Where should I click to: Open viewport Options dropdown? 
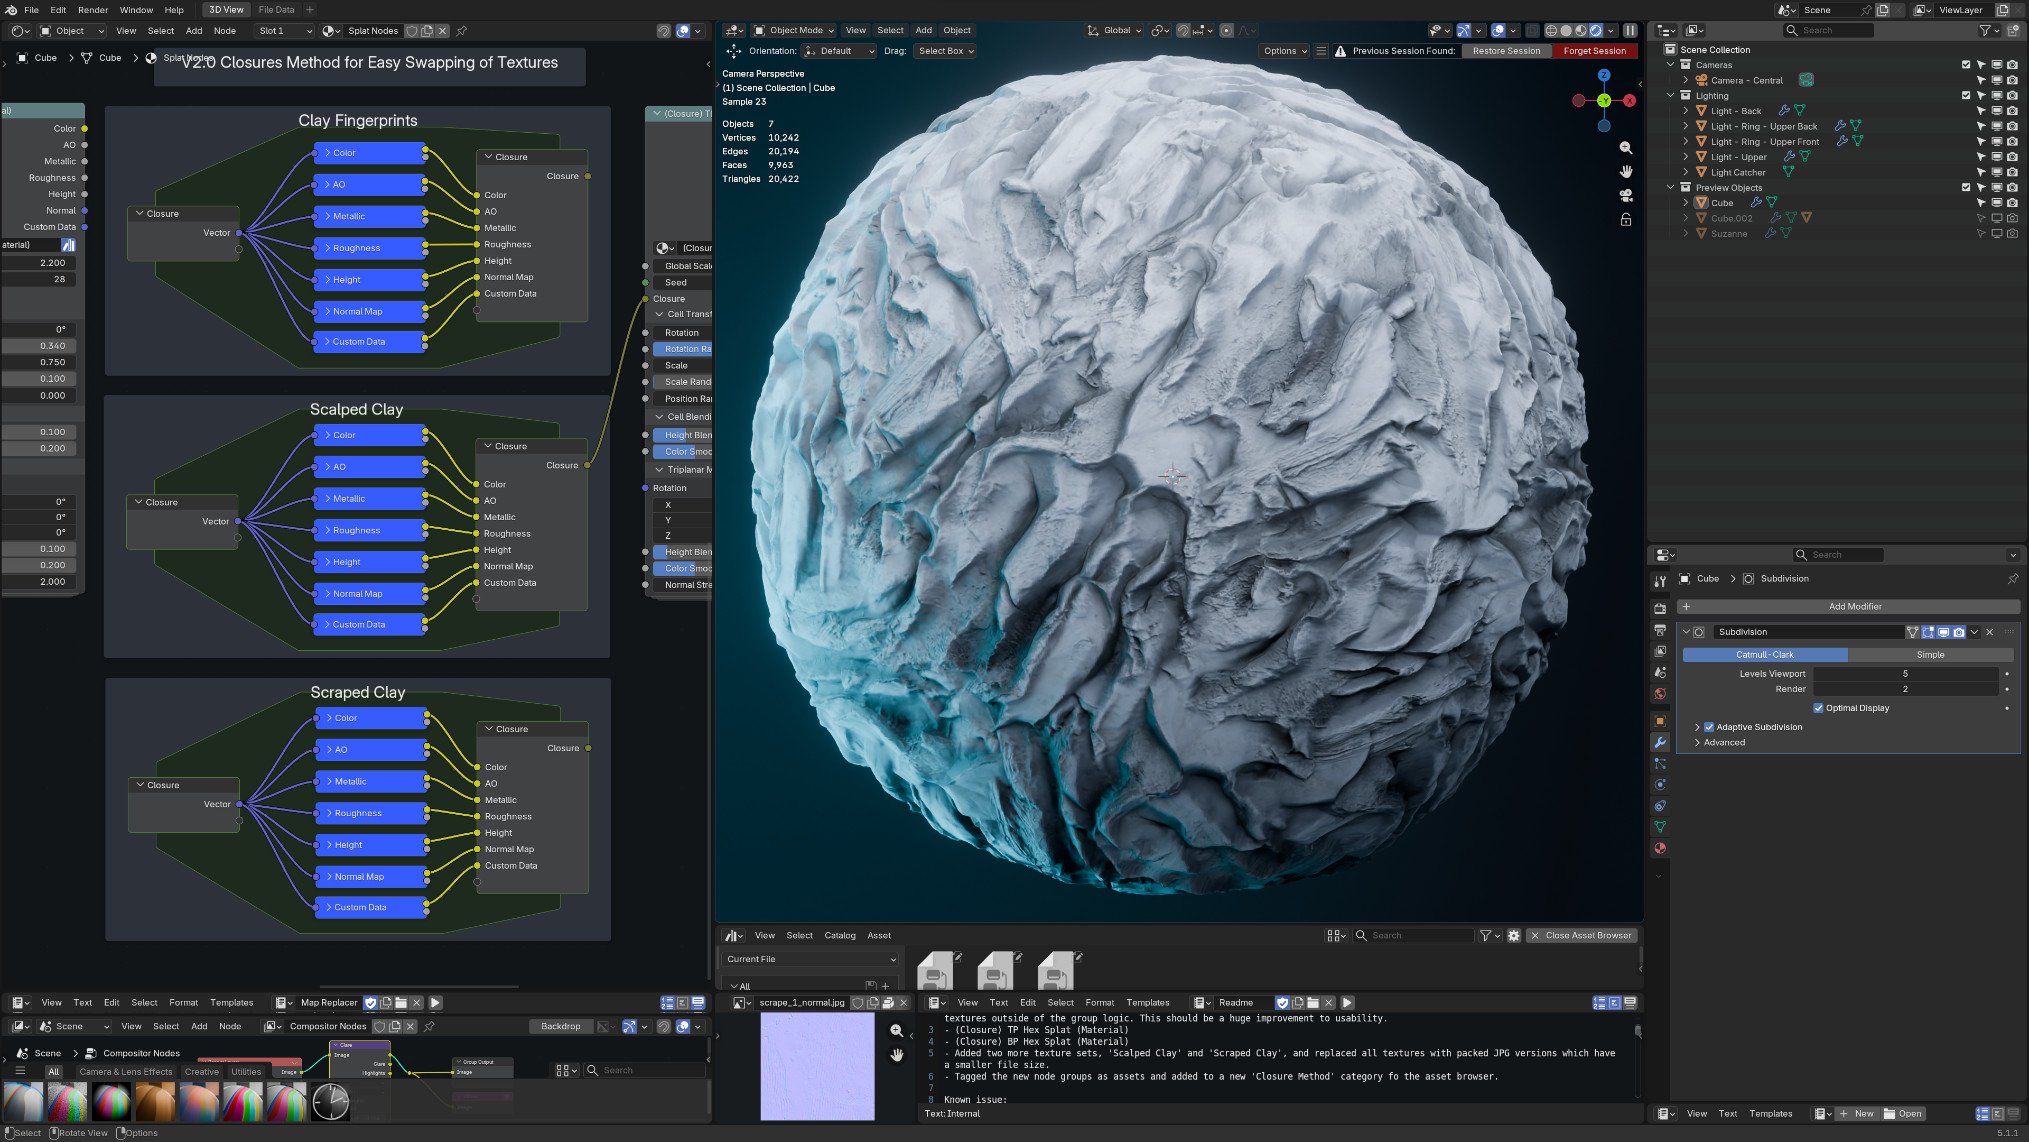1284,51
